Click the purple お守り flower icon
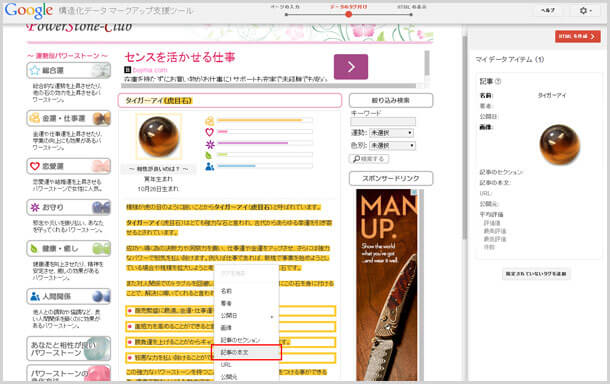The height and width of the screenshot is (384, 610). coord(35,207)
